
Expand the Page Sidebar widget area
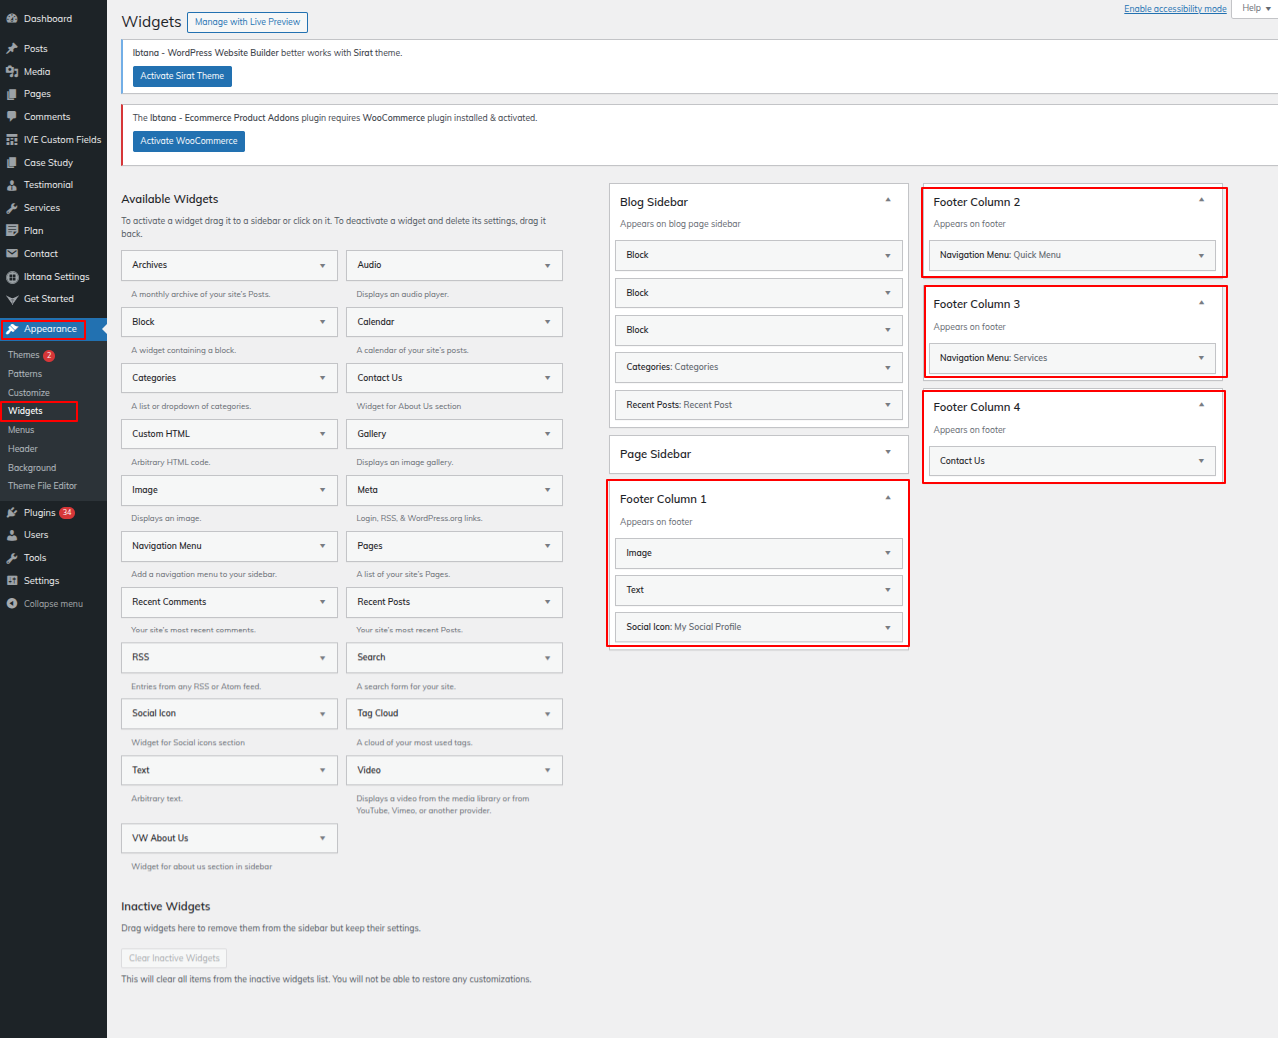(x=887, y=453)
